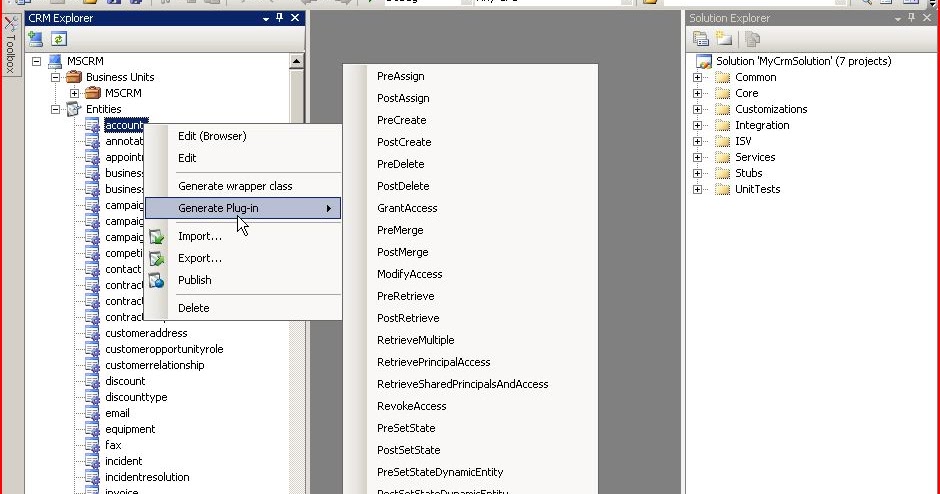The height and width of the screenshot is (494, 940).
Task: Select PreCreate plug-in event
Action: coord(402,120)
